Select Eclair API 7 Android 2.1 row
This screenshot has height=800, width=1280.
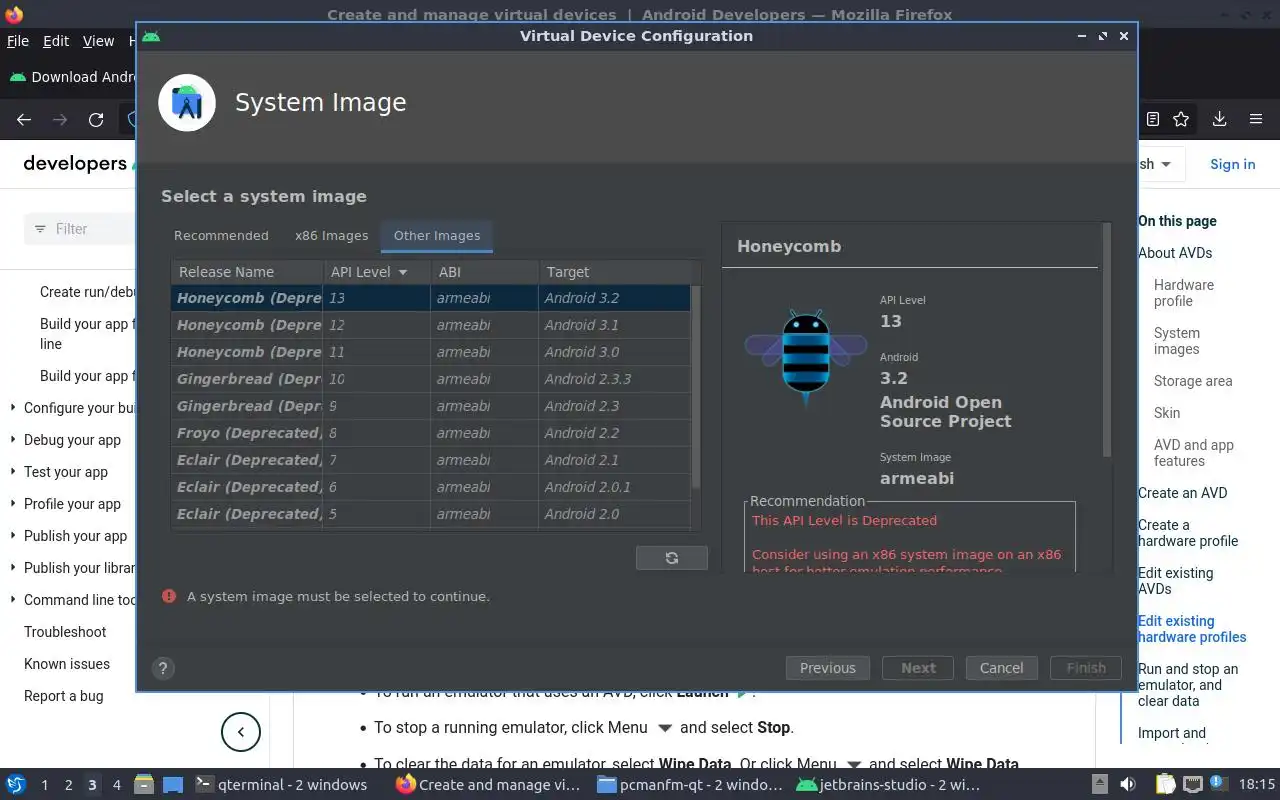coord(431,460)
